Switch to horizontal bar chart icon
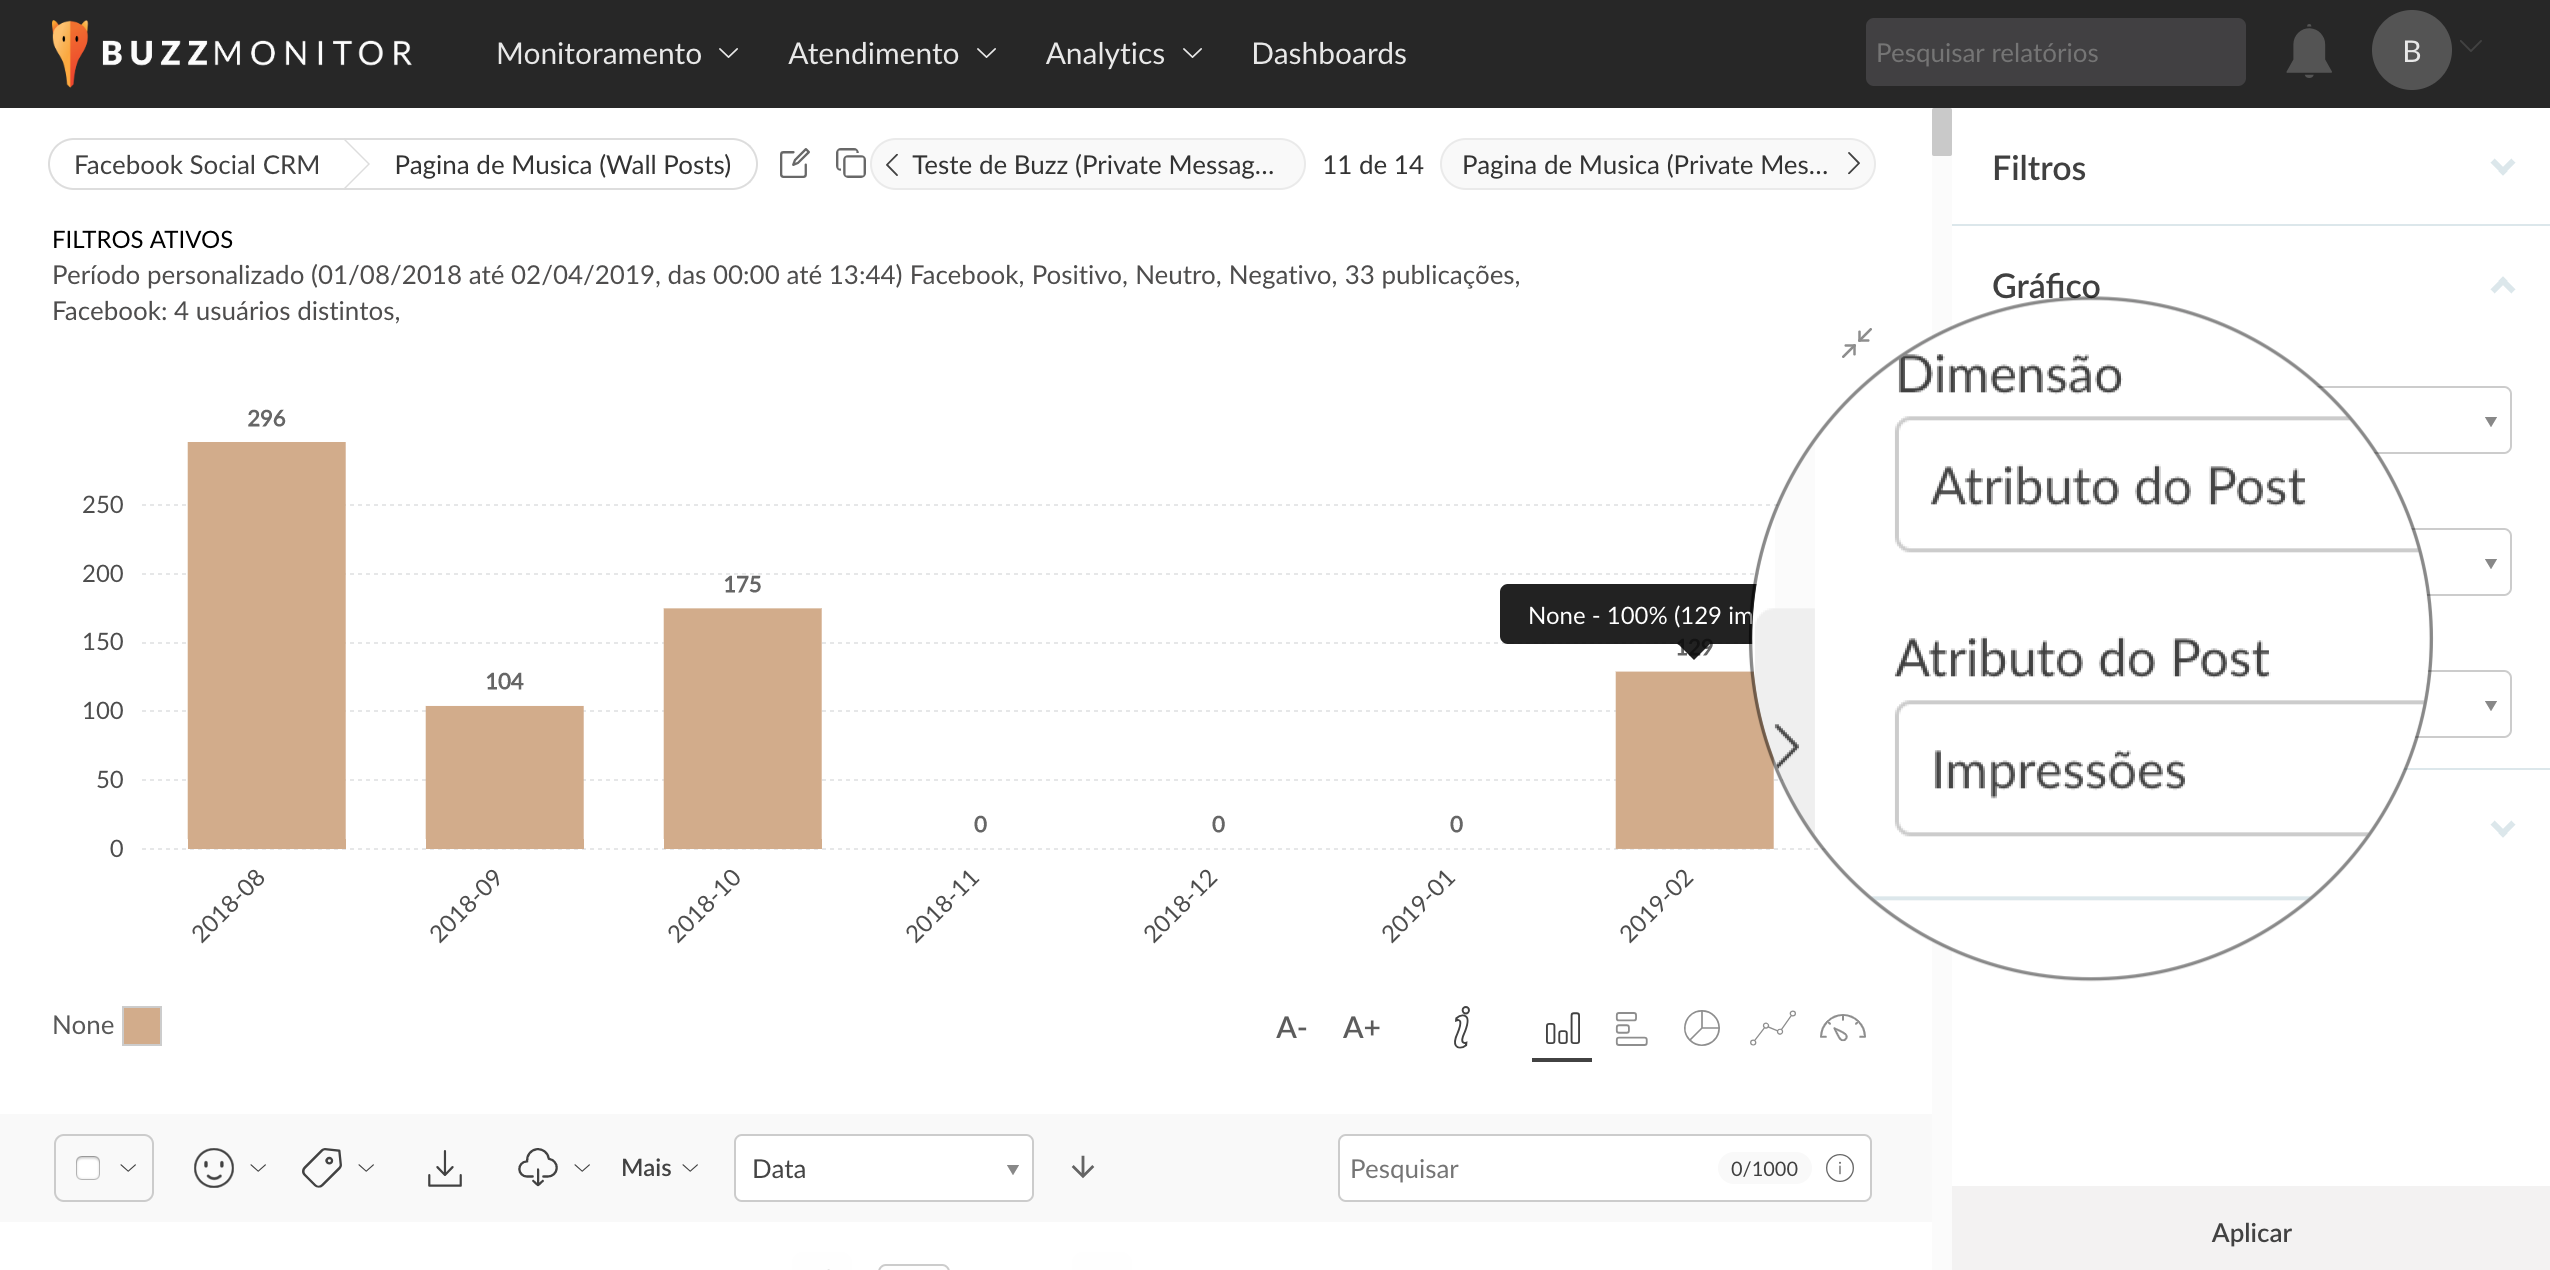2550x1270 pixels. 1631,1028
